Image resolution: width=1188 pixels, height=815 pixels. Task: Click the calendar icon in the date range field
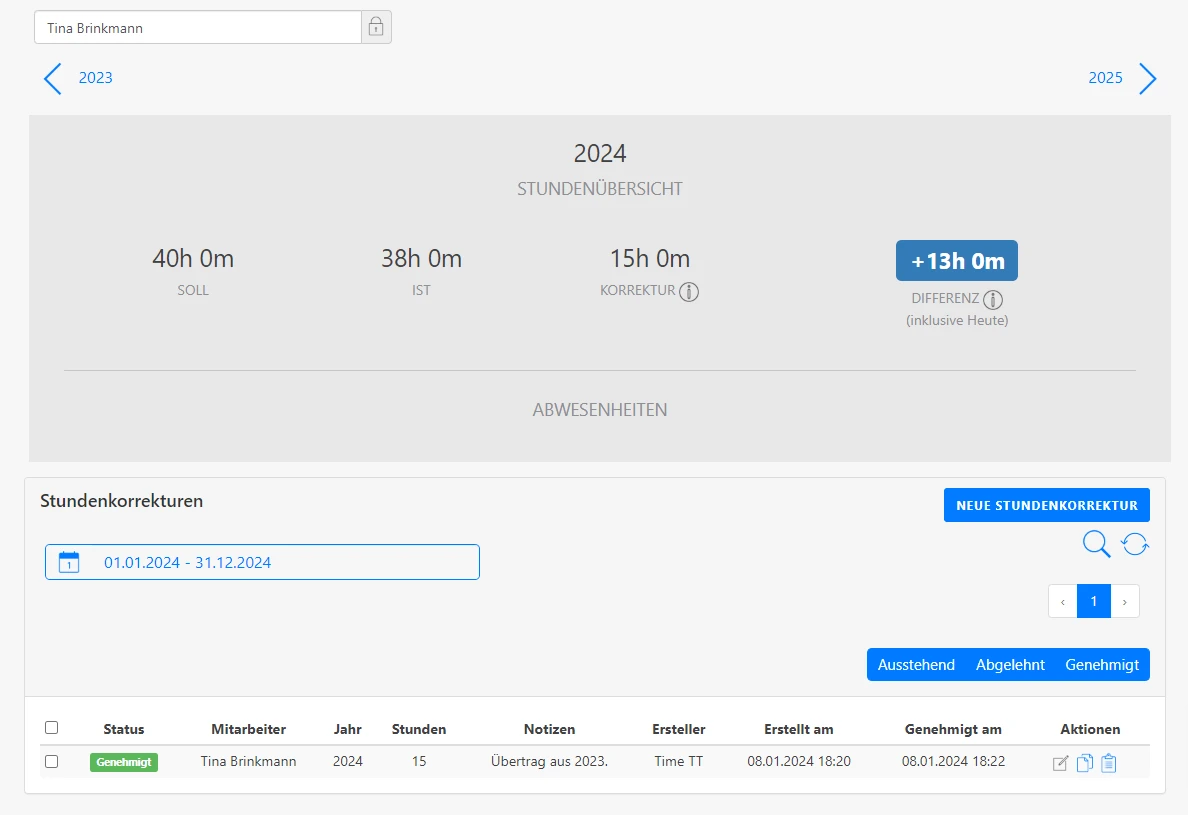click(x=67, y=561)
